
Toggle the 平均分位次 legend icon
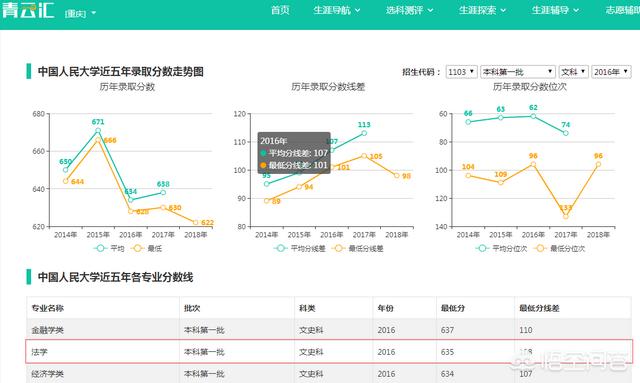point(482,248)
